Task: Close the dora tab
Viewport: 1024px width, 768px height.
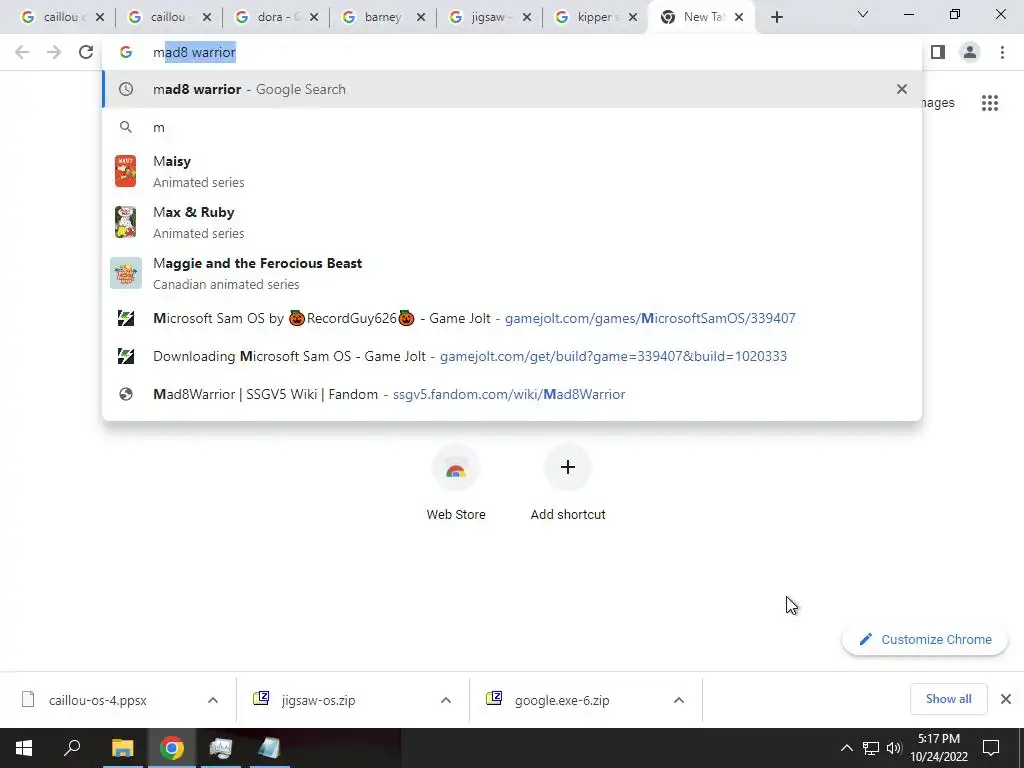Action: coord(313,18)
